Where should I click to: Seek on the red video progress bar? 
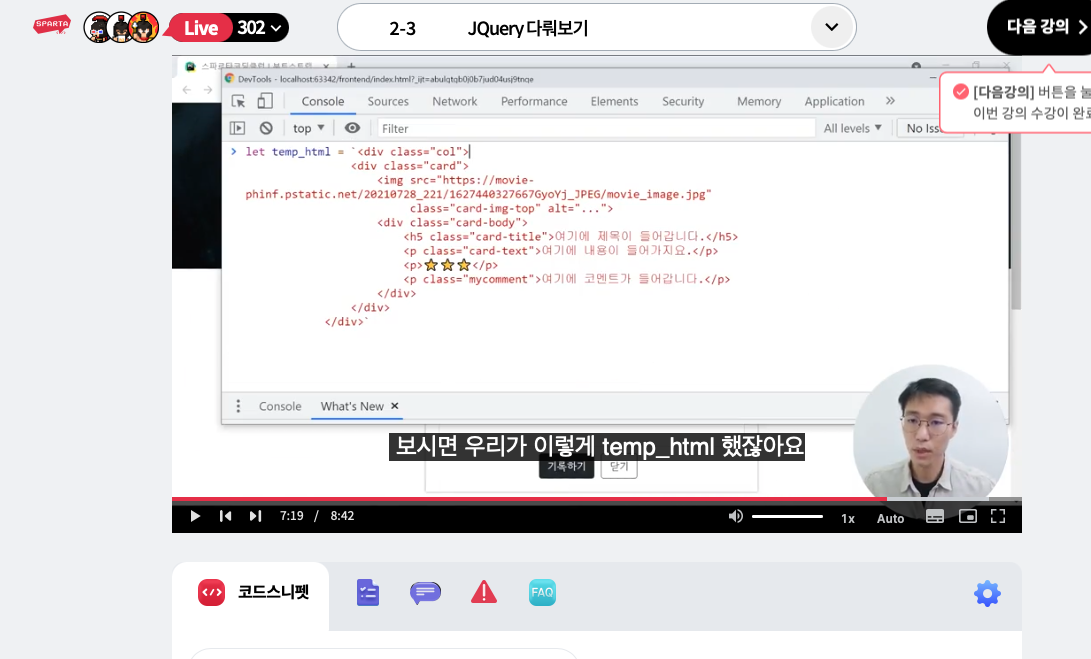pos(529,499)
